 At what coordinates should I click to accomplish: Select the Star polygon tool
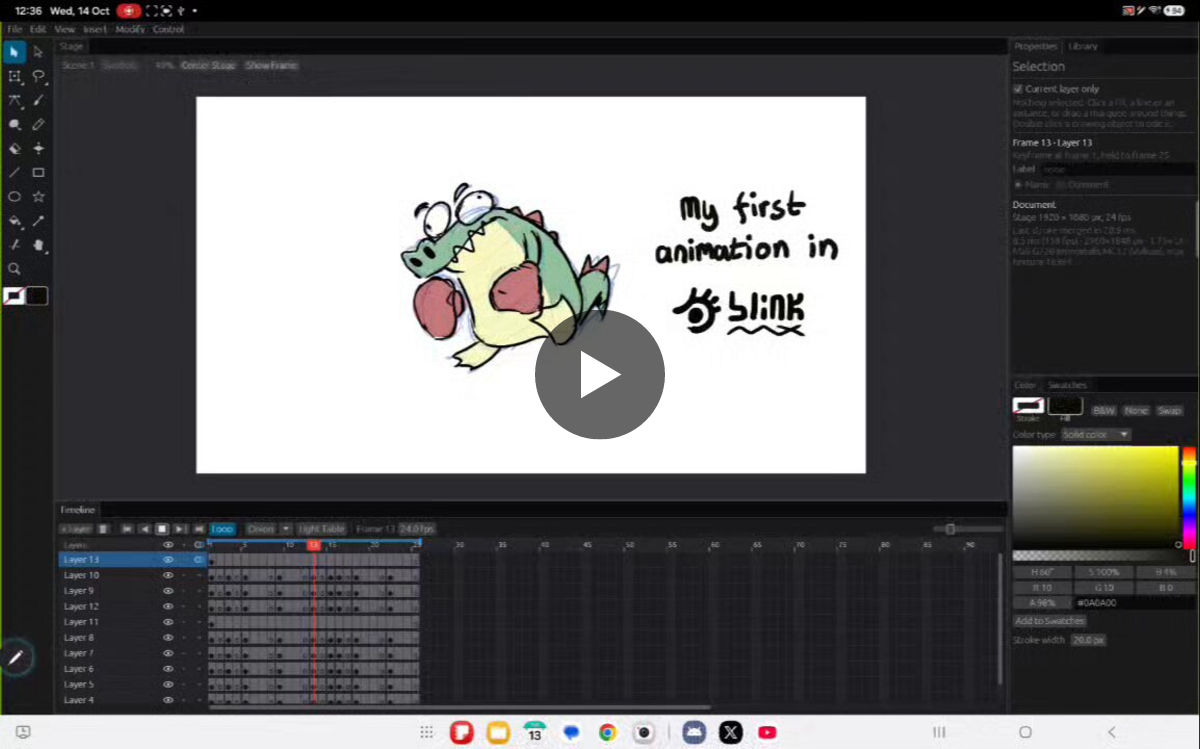tap(38, 196)
